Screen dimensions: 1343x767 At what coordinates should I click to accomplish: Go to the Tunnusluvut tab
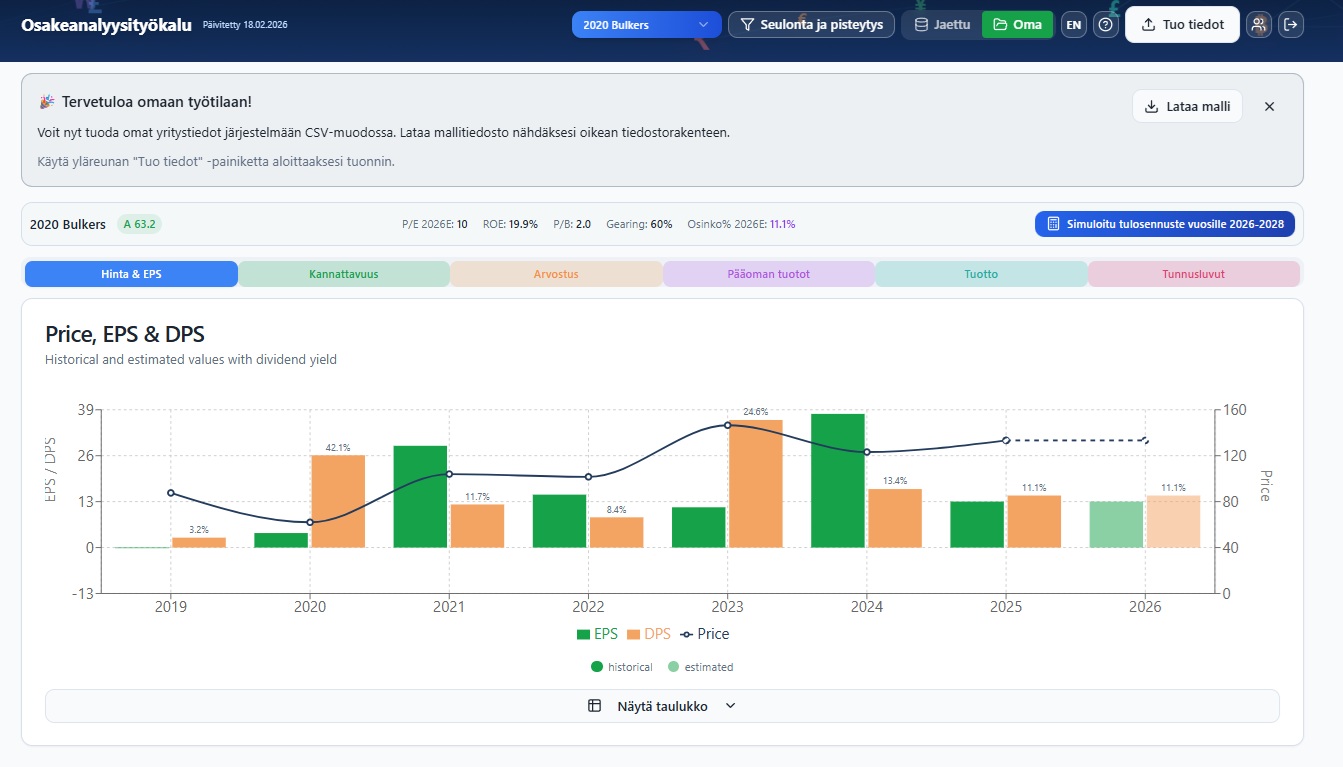point(1193,274)
